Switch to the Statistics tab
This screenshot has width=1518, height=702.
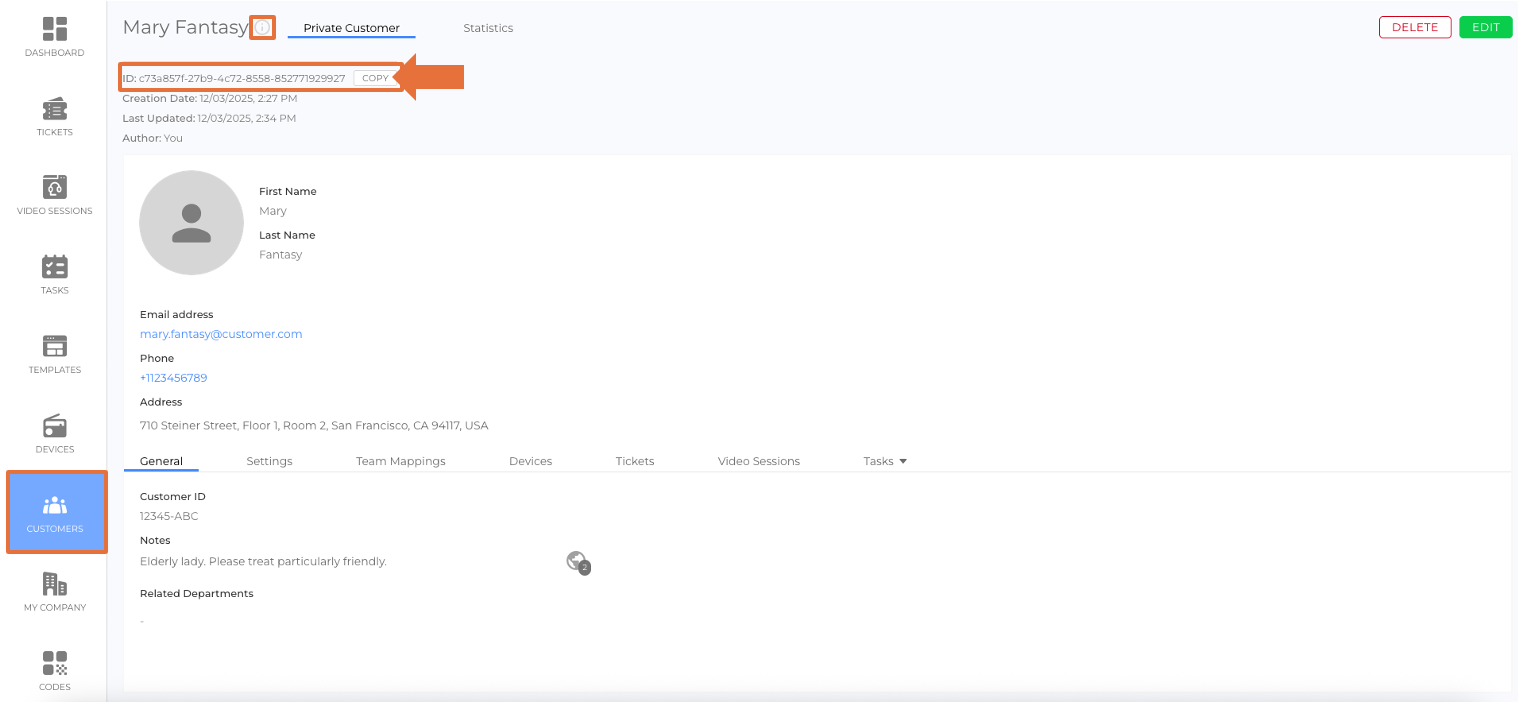point(488,28)
